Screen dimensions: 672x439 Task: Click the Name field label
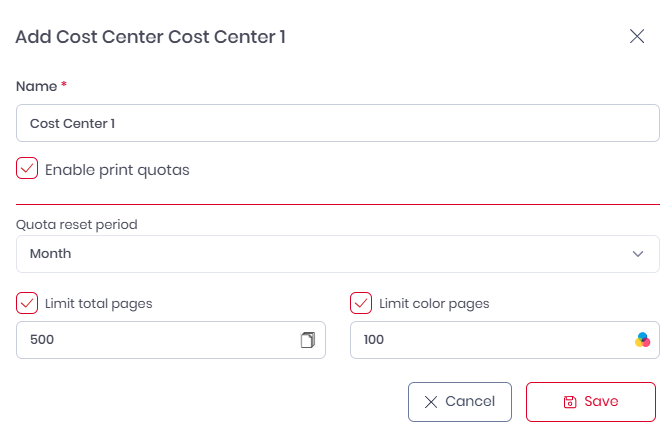[x=36, y=87]
